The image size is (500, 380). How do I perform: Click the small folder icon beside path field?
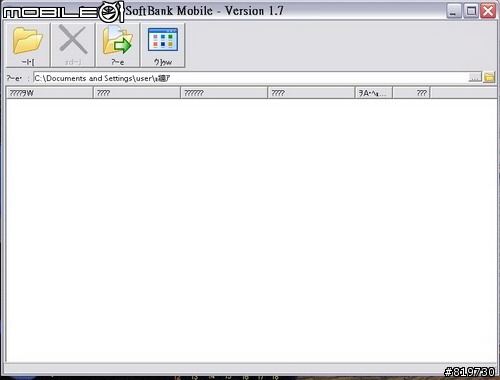coord(489,77)
